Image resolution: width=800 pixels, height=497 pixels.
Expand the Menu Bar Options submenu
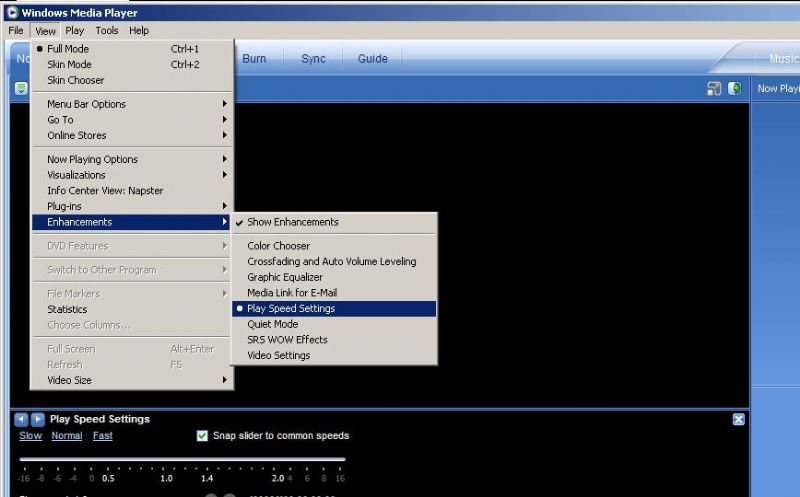(x=132, y=104)
